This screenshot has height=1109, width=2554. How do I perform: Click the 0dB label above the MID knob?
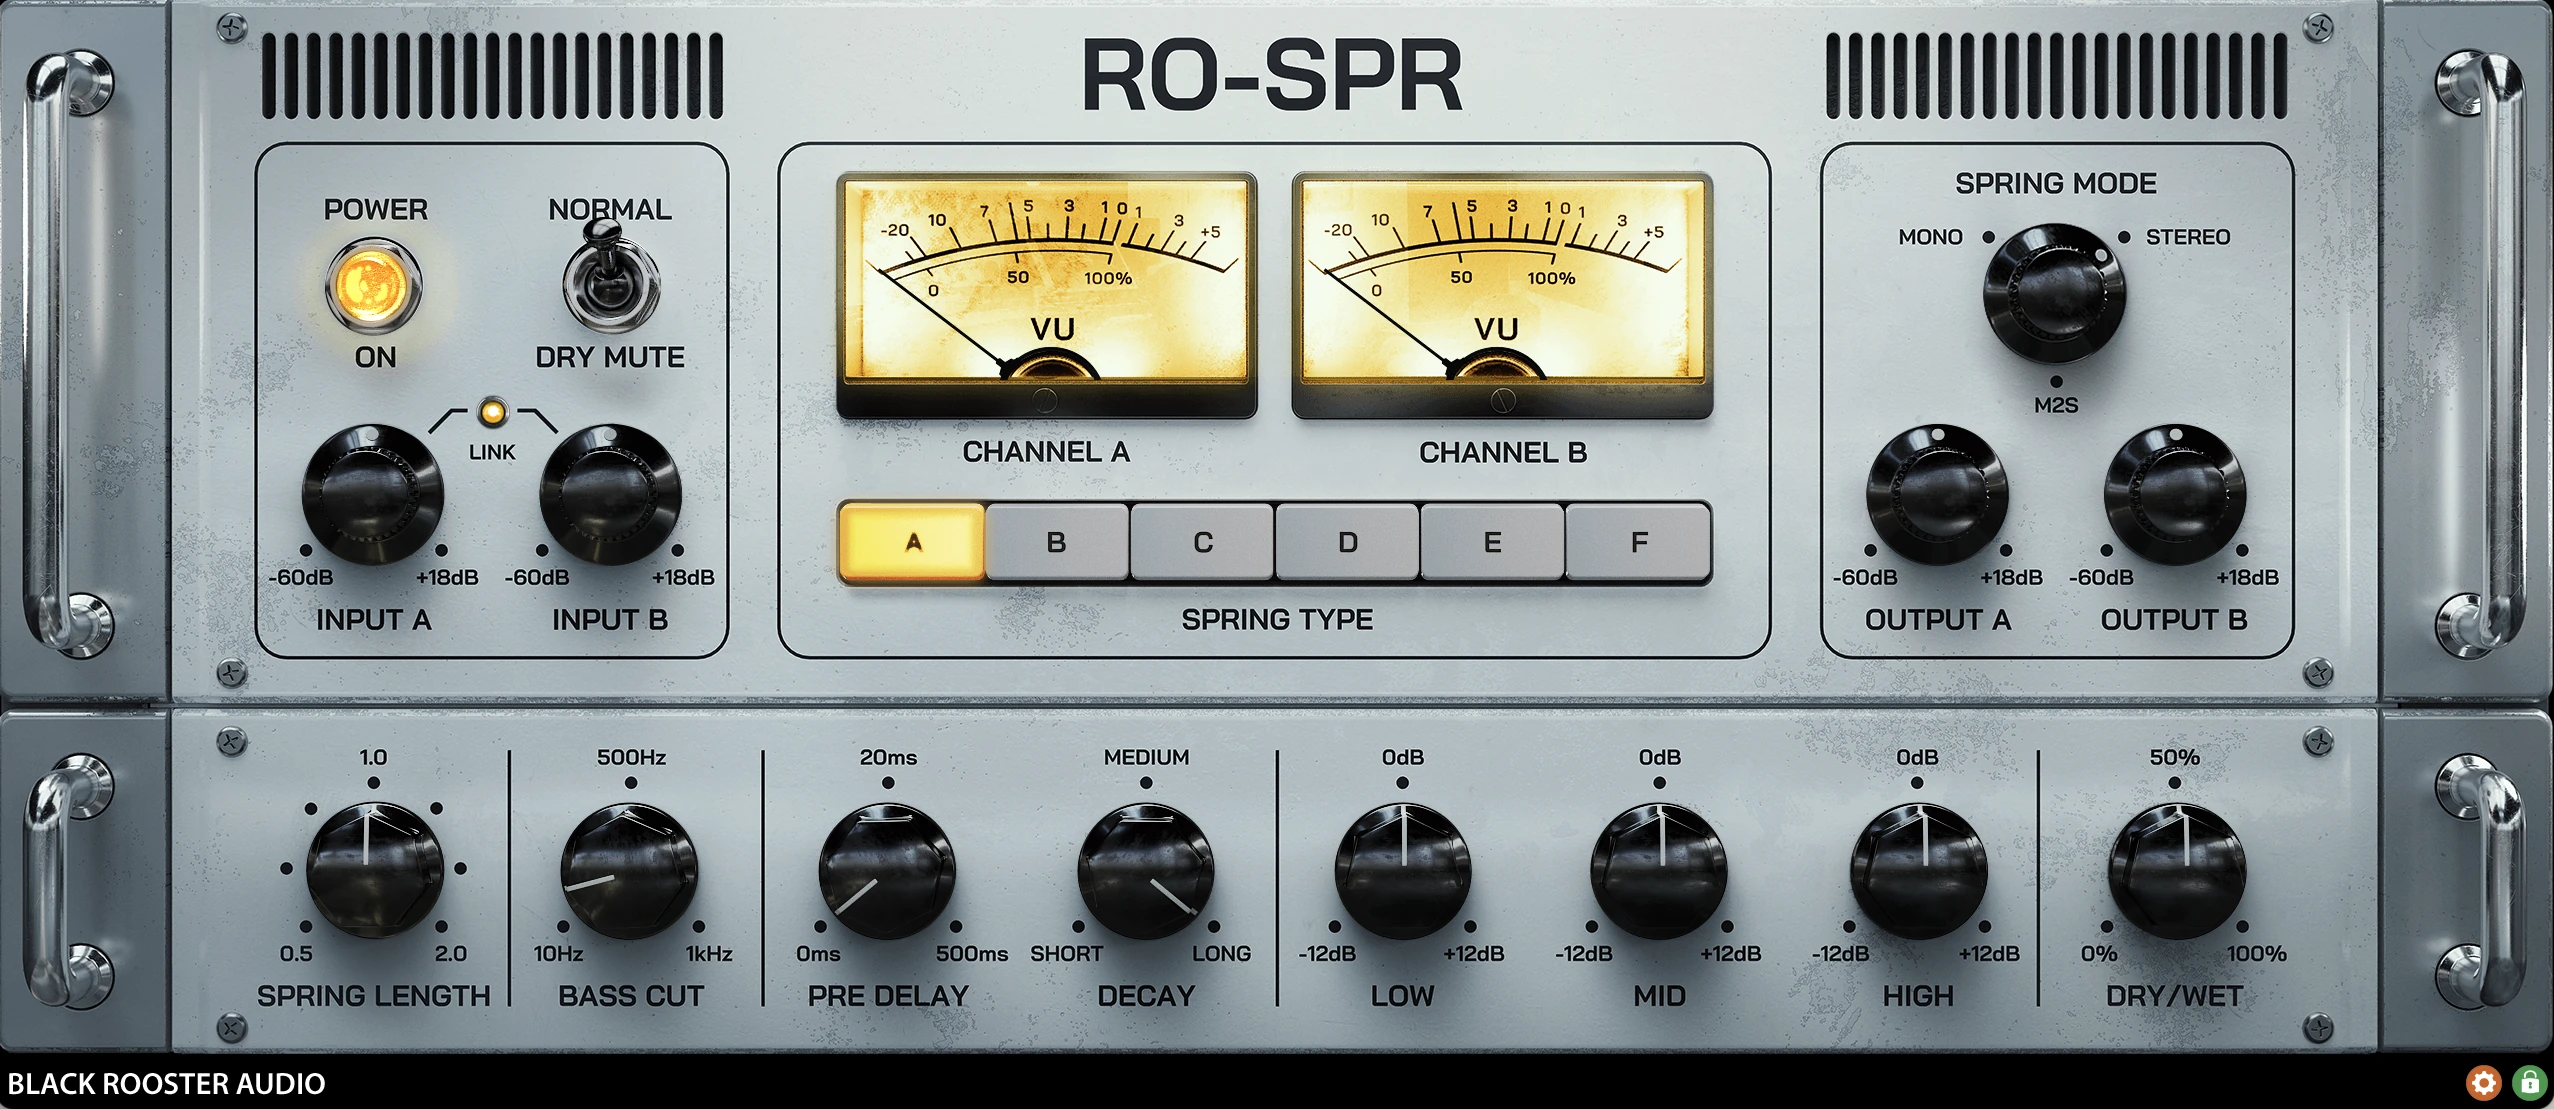pyautogui.click(x=1660, y=757)
